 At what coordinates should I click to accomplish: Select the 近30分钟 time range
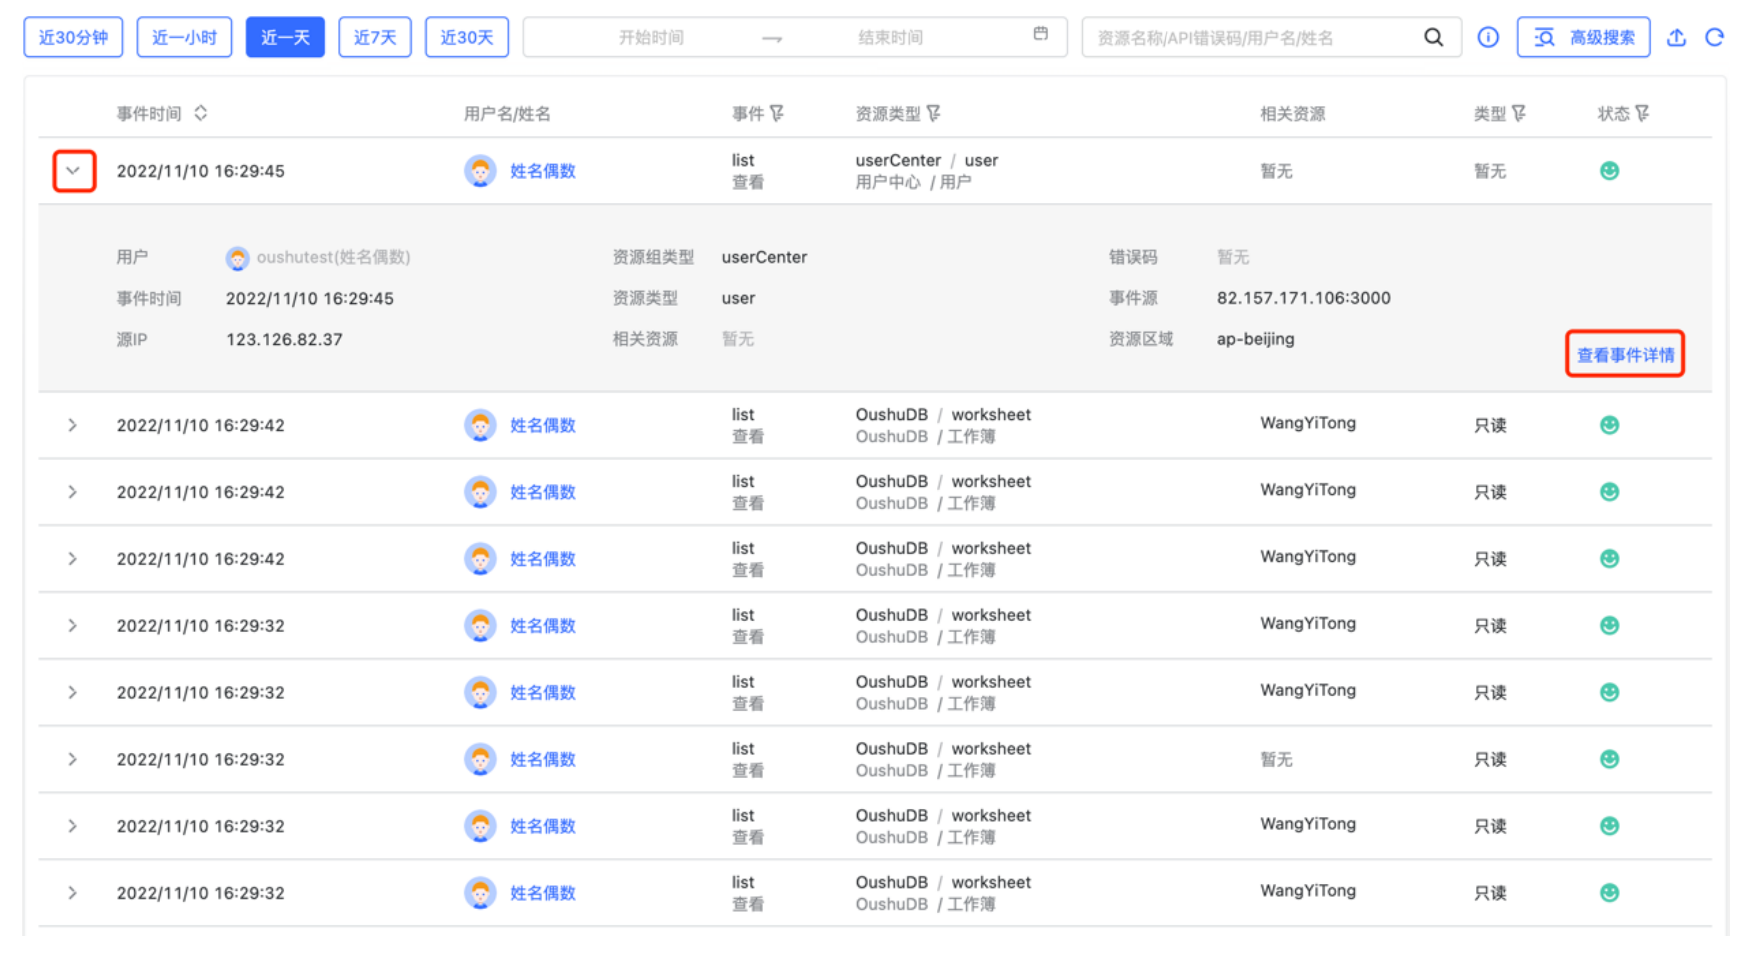tap(73, 38)
